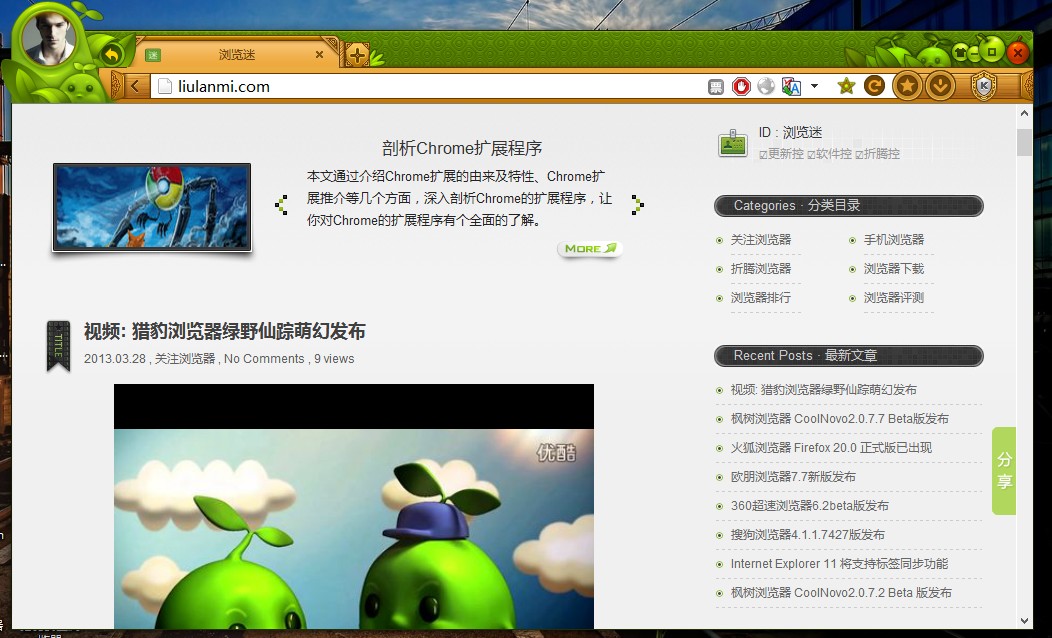Click the grey globe icon in address bar
The width and height of the screenshot is (1052, 638).
tap(766, 87)
